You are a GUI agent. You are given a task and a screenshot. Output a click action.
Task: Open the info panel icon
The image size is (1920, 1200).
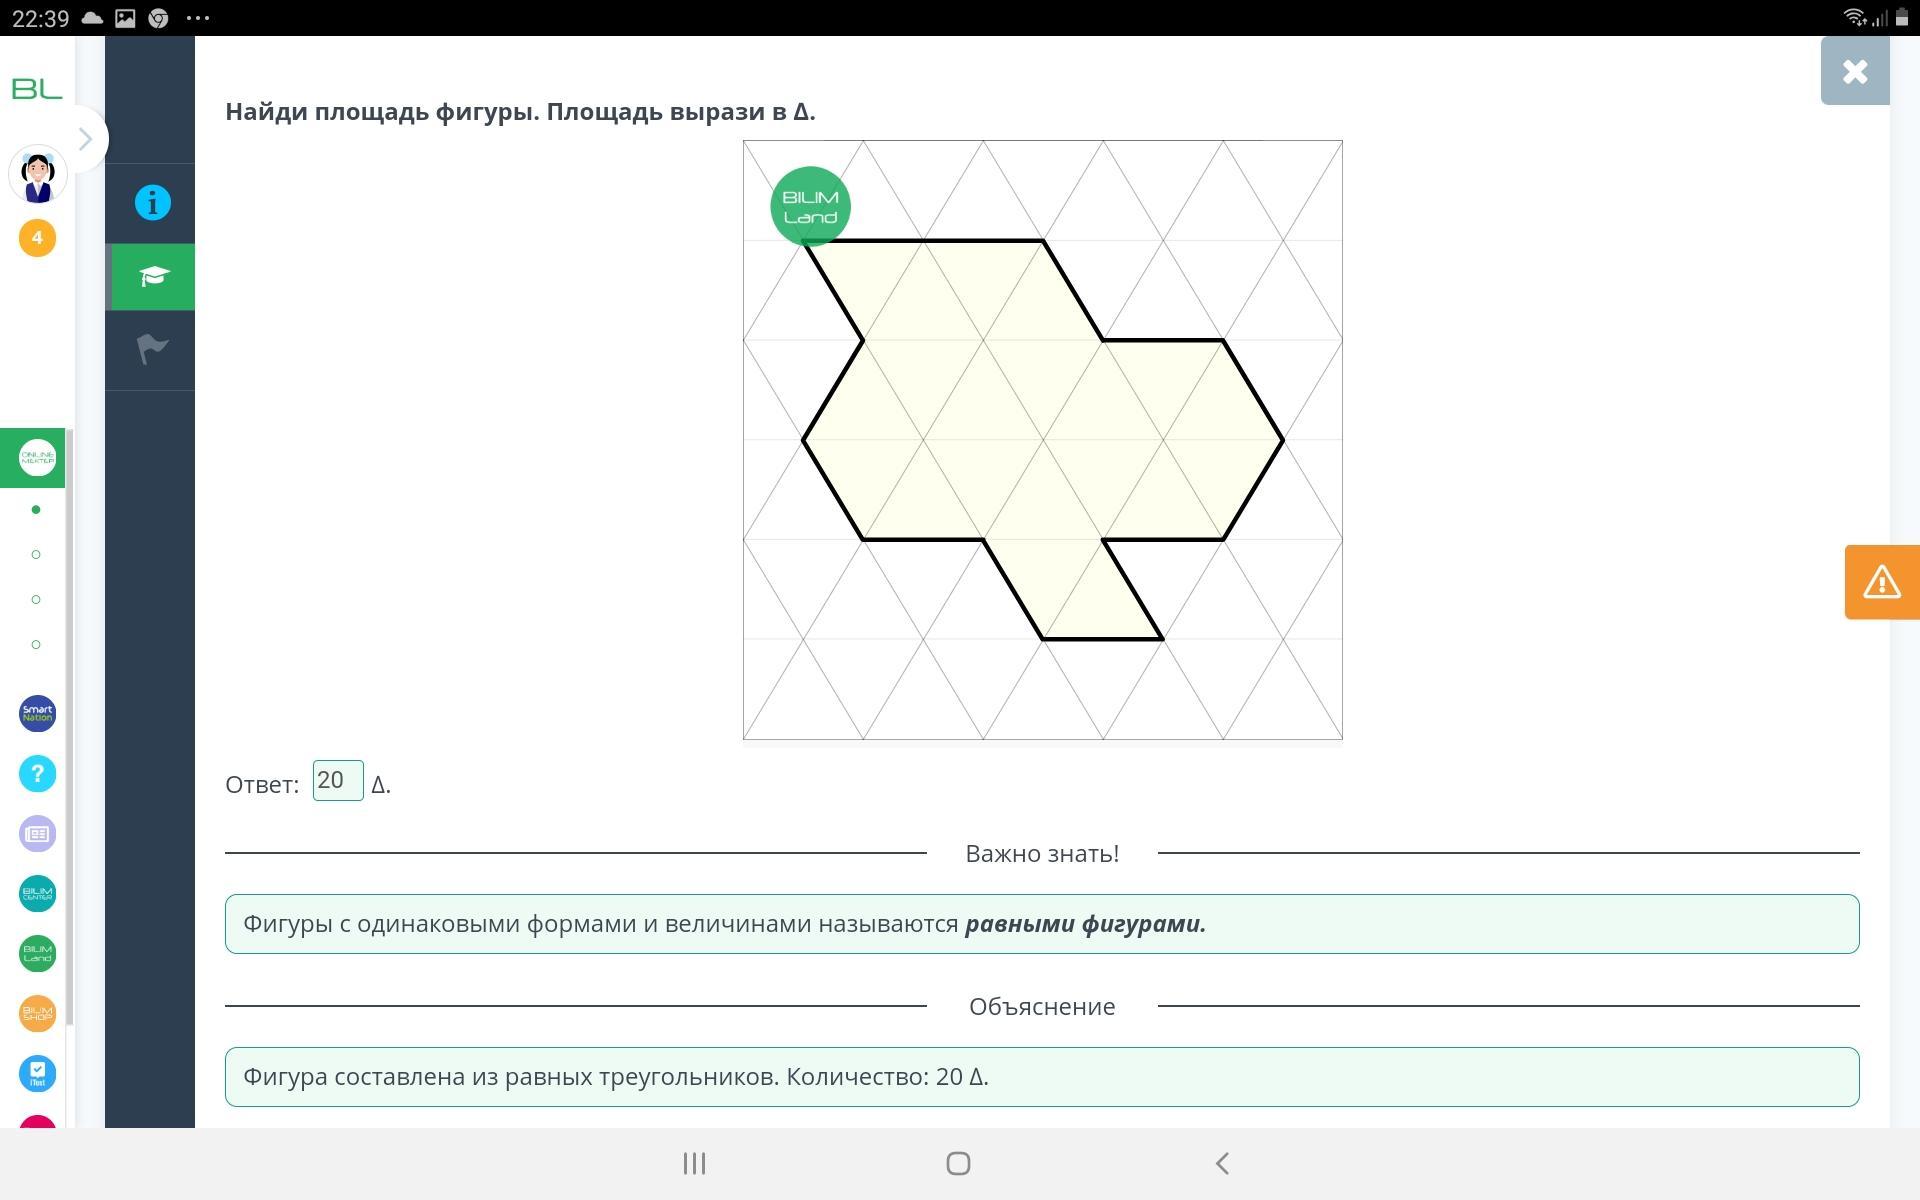(x=152, y=203)
